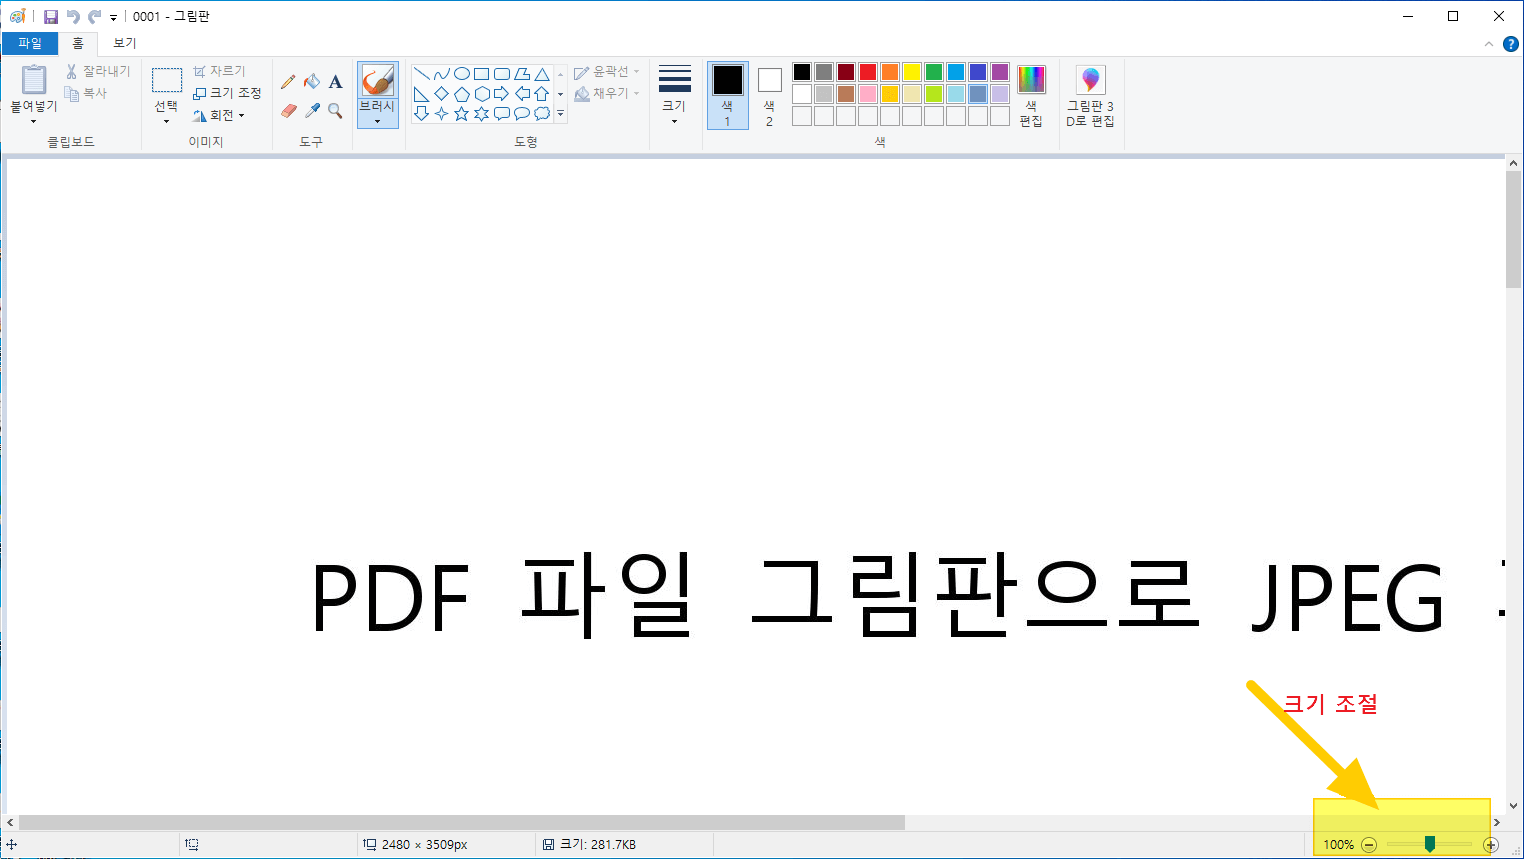Choose the Pentagon shape
This screenshot has height=859, width=1524.
(x=461, y=94)
